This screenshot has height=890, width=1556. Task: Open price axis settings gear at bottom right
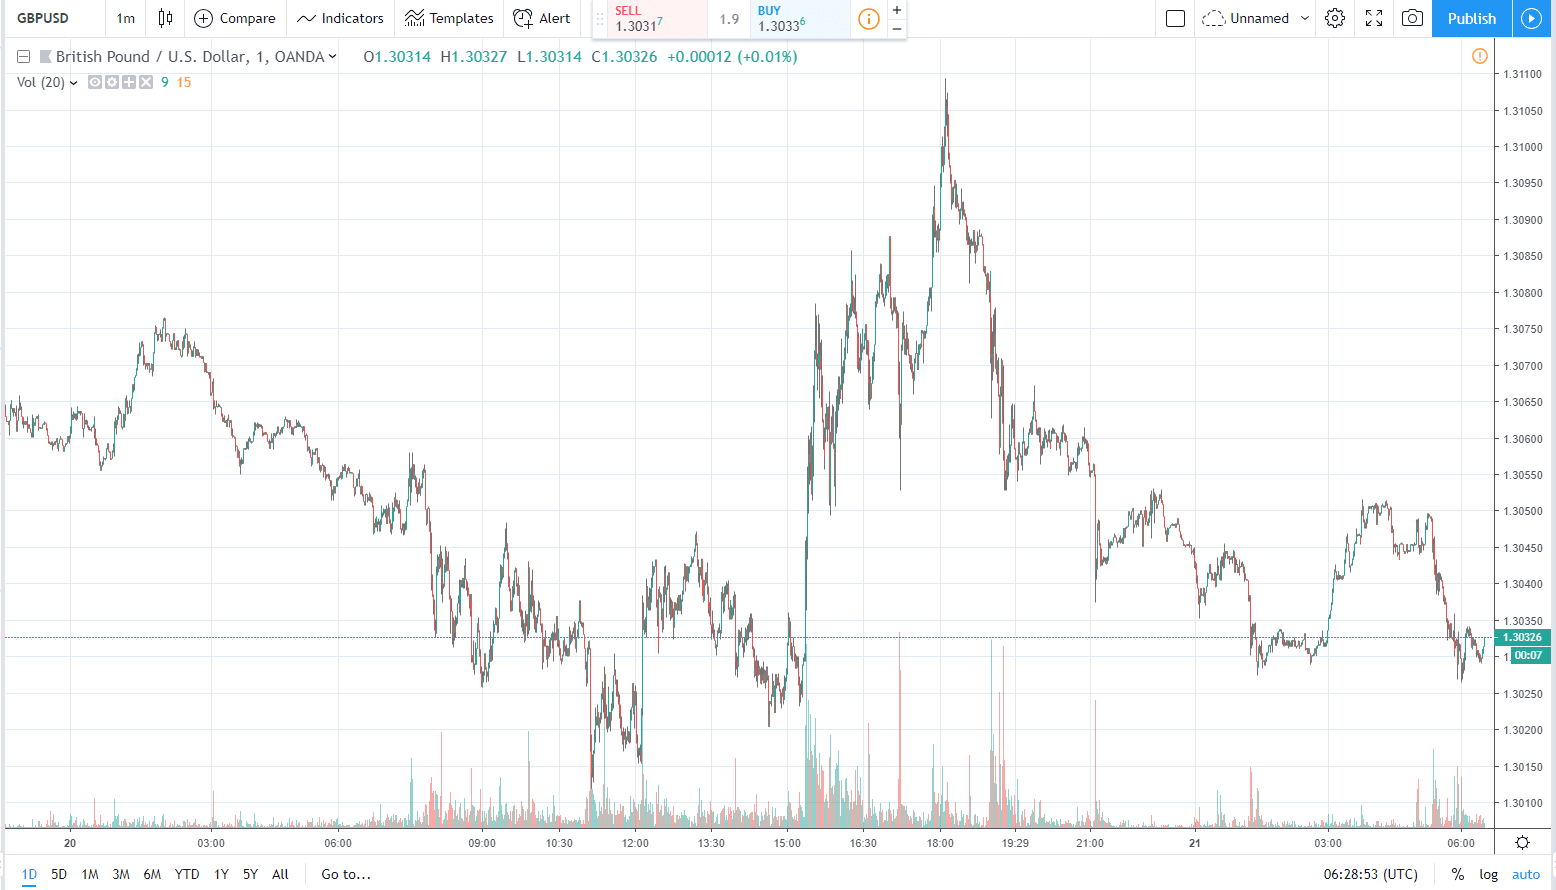(x=1522, y=842)
